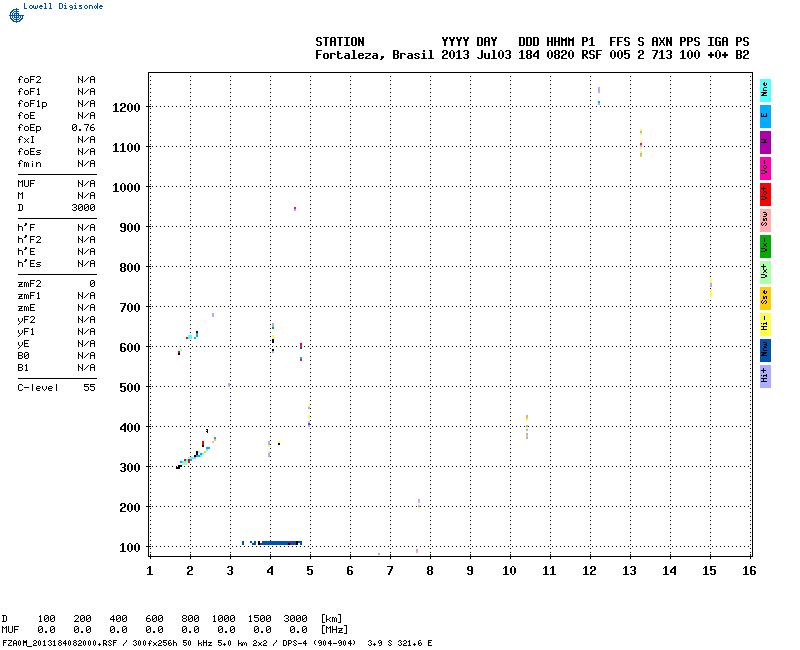Click the B0 parameter label
The image size is (800, 650).
click(x=23, y=356)
